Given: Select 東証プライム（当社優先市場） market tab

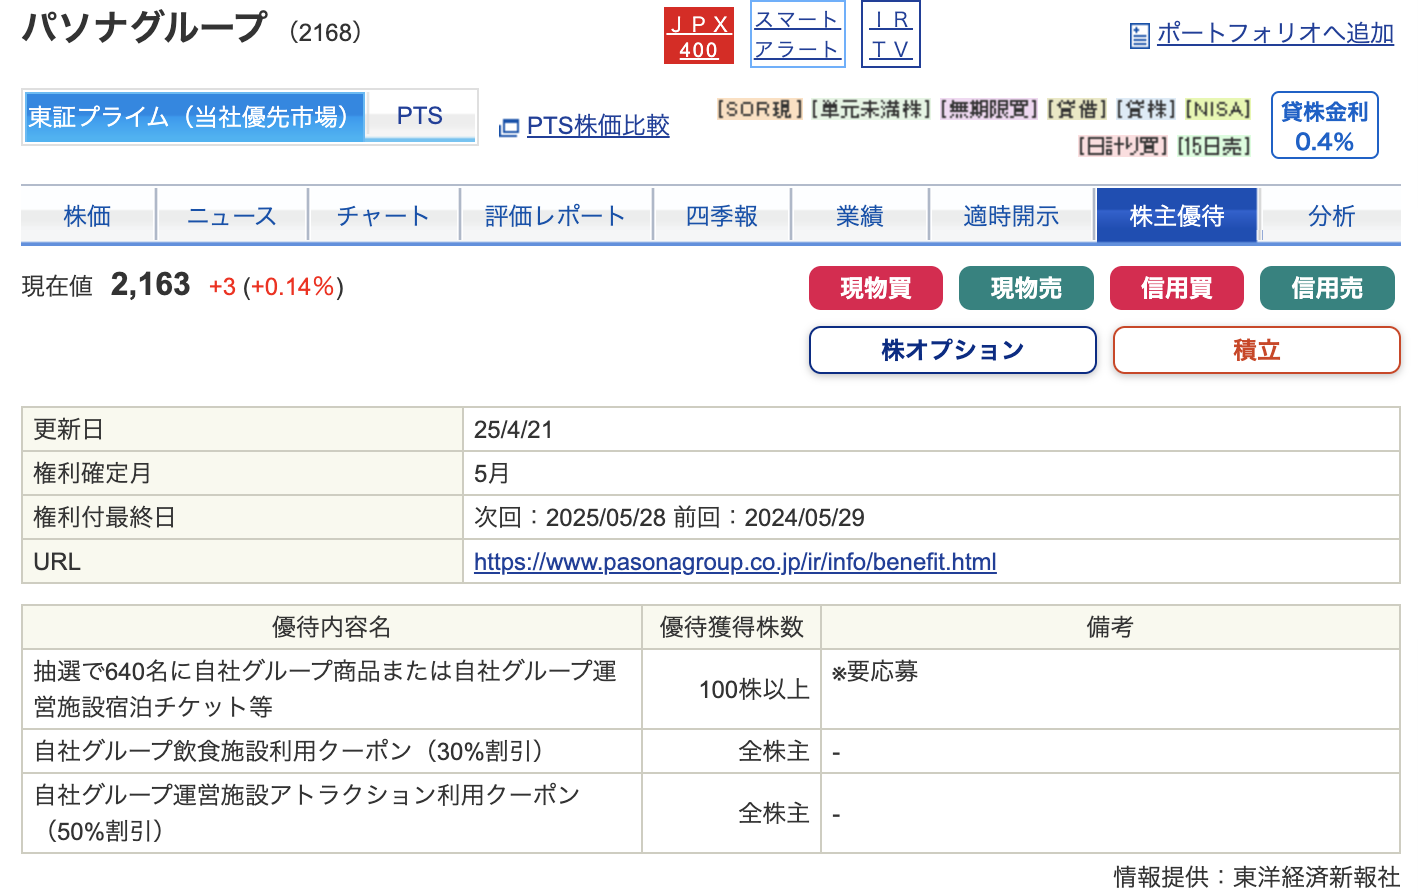Looking at the screenshot, I should point(194,117).
